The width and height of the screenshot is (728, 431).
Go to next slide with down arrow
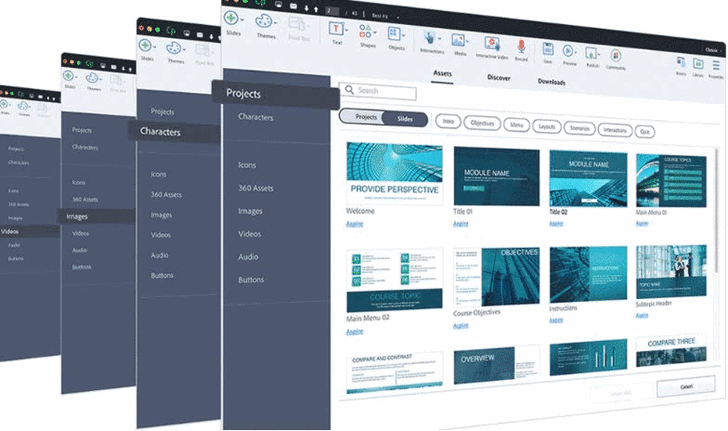(x=306, y=8)
